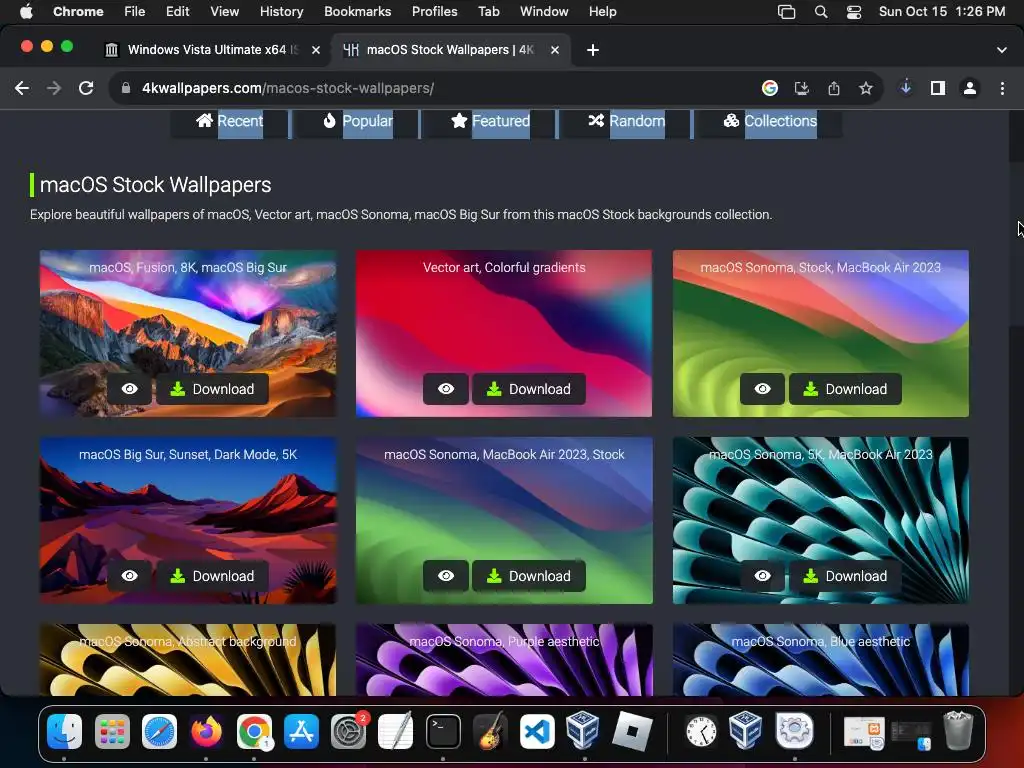Open a Random wallpaper
The height and width of the screenshot is (768, 1024).
(x=627, y=121)
